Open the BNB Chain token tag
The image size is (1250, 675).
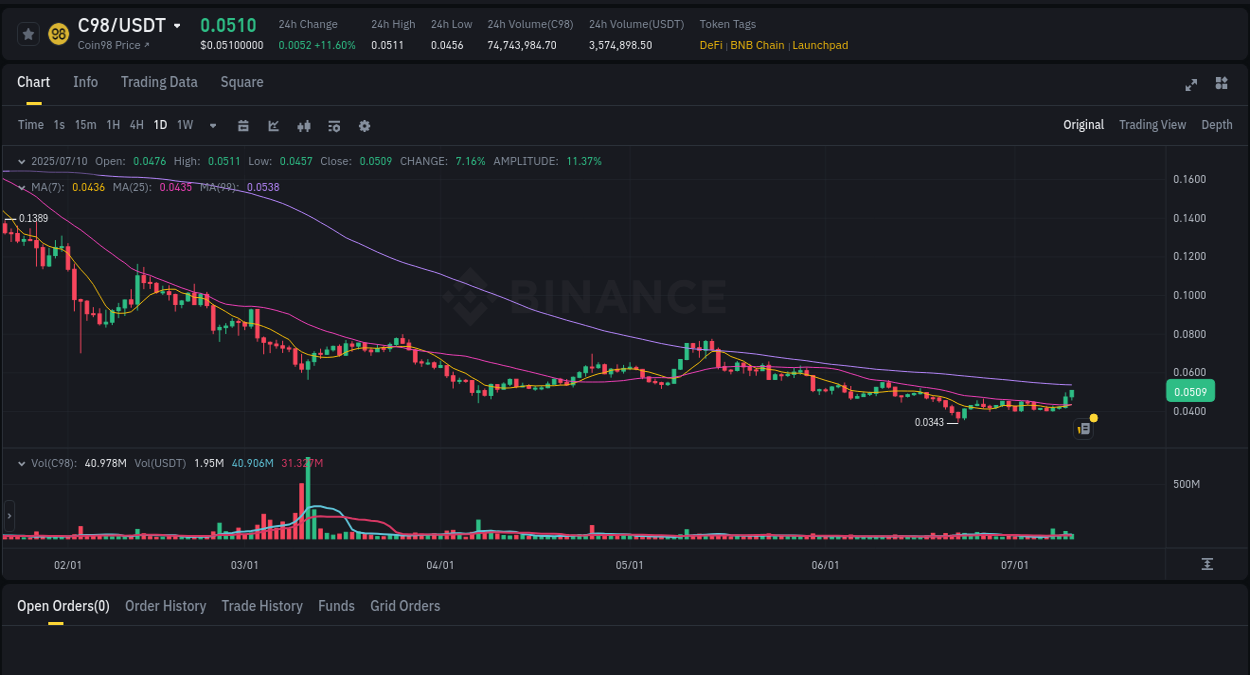click(x=756, y=45)
